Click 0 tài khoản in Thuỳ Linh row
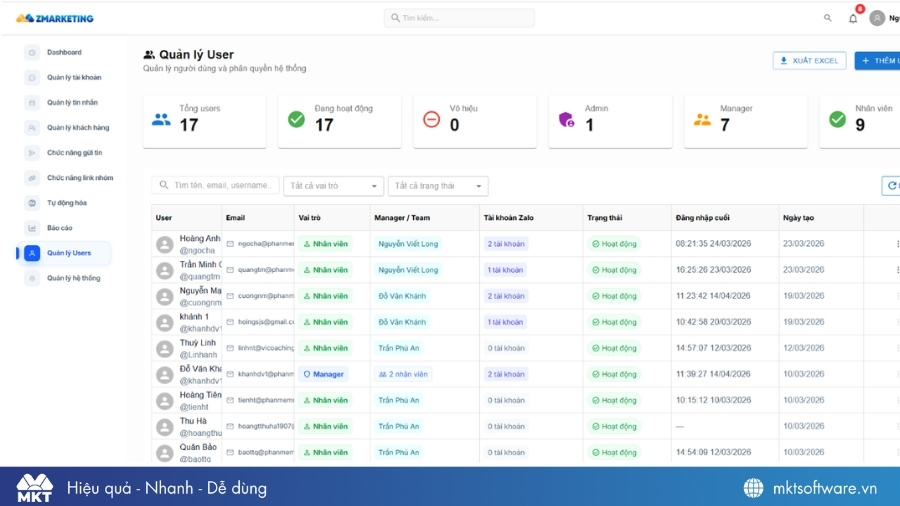 coord(506,348)
